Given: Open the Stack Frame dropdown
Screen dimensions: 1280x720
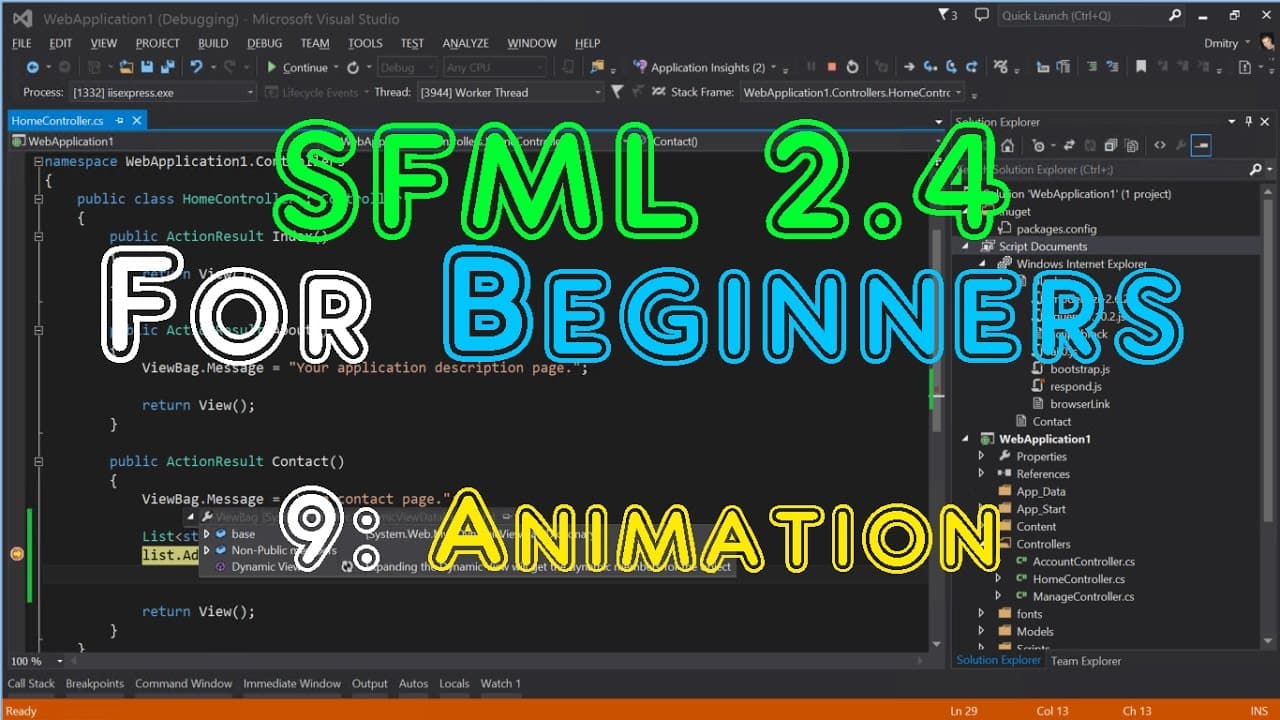Looking at the screenshot, I should pos(852,92).
